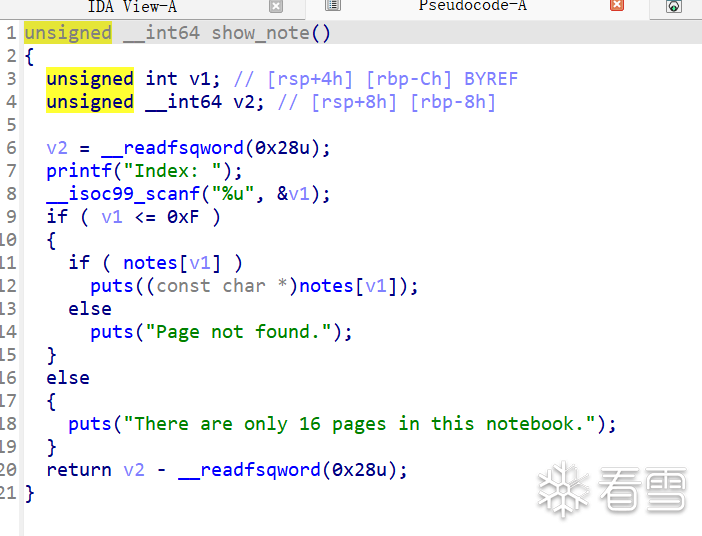Click the tab icon right of Pseudocode-A
Viewport: 702px width, 536px height.
click(x=674, y=6)
